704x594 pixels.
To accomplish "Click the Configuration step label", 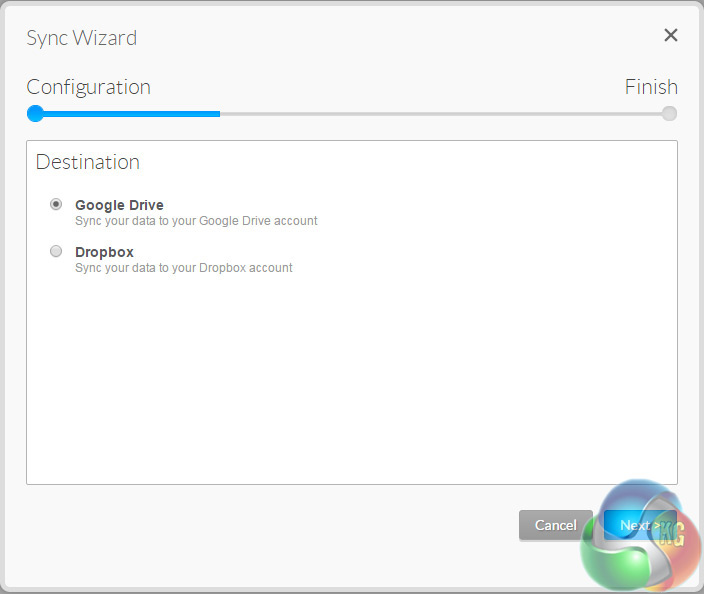I will tap(89, 87).
